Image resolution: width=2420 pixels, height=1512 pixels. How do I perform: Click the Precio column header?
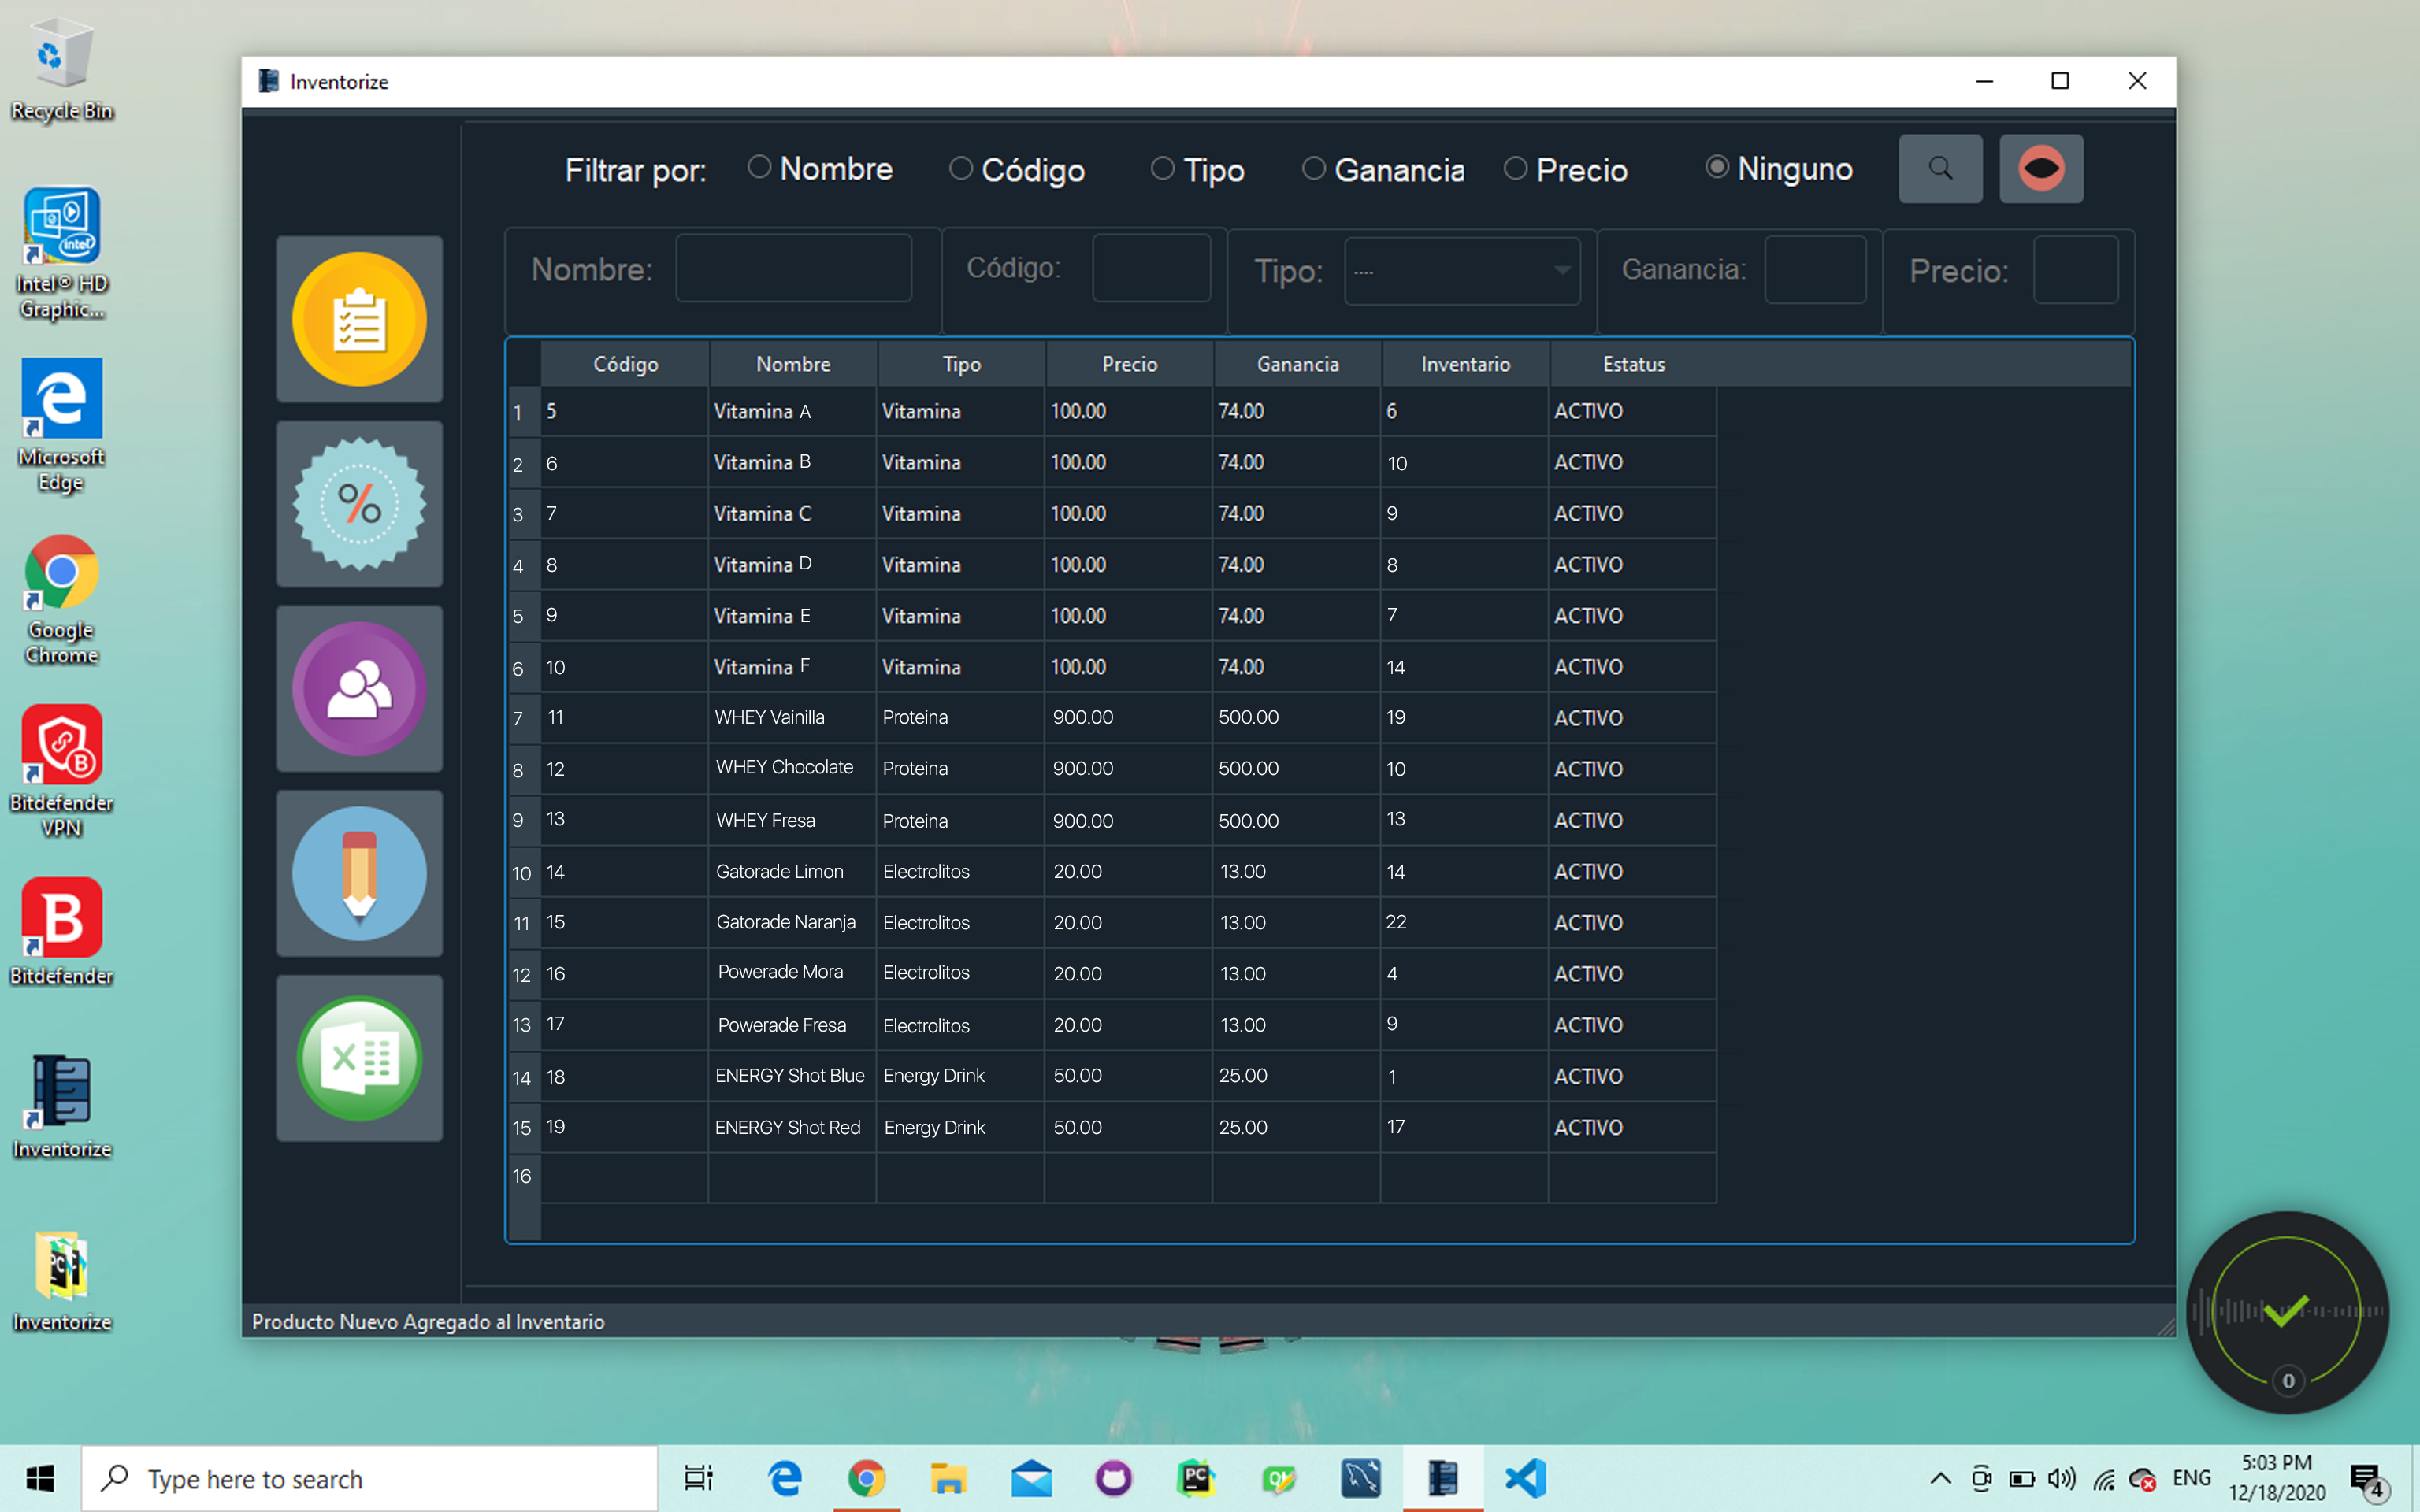(1129, 364)
